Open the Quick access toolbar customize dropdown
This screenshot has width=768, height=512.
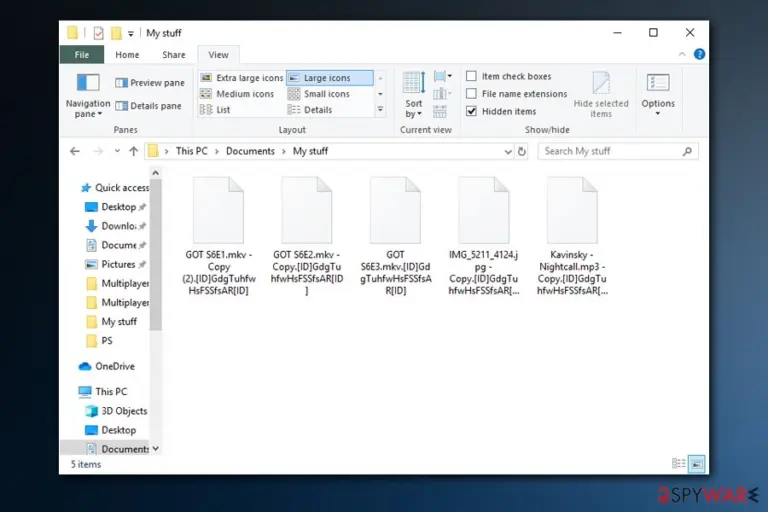(131, 34)
